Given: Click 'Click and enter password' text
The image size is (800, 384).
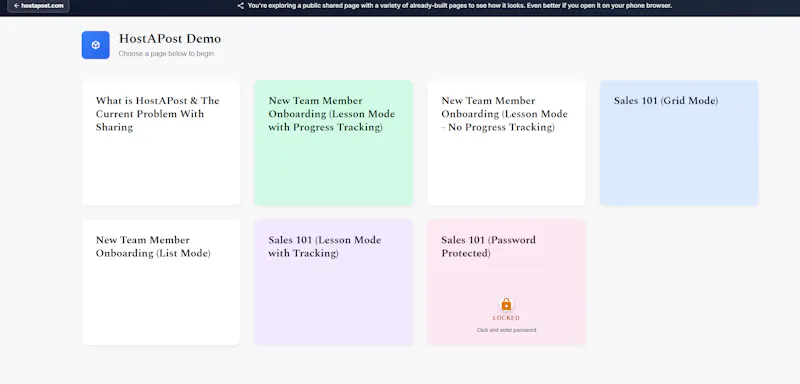Looking at the screenshot, I should tap(506, 330).
